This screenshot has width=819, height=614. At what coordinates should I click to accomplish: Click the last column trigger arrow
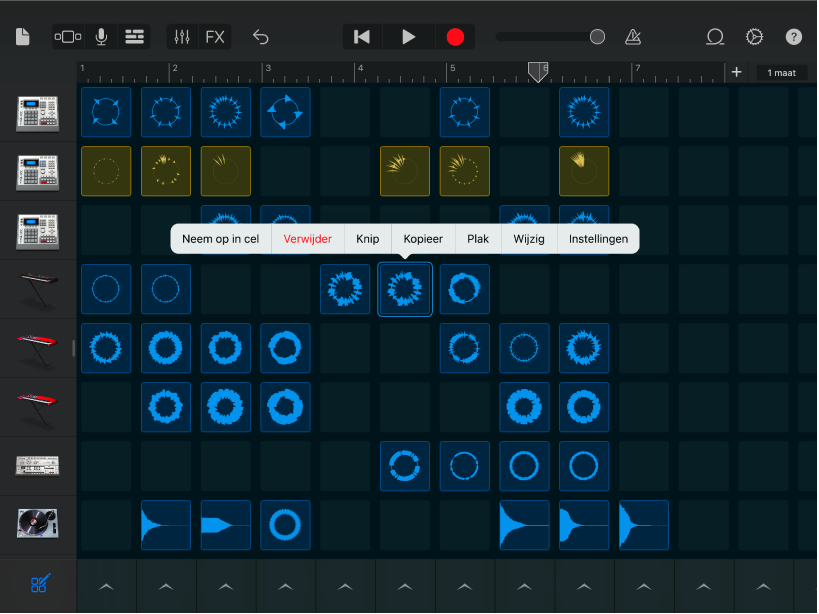coord(763,587)
